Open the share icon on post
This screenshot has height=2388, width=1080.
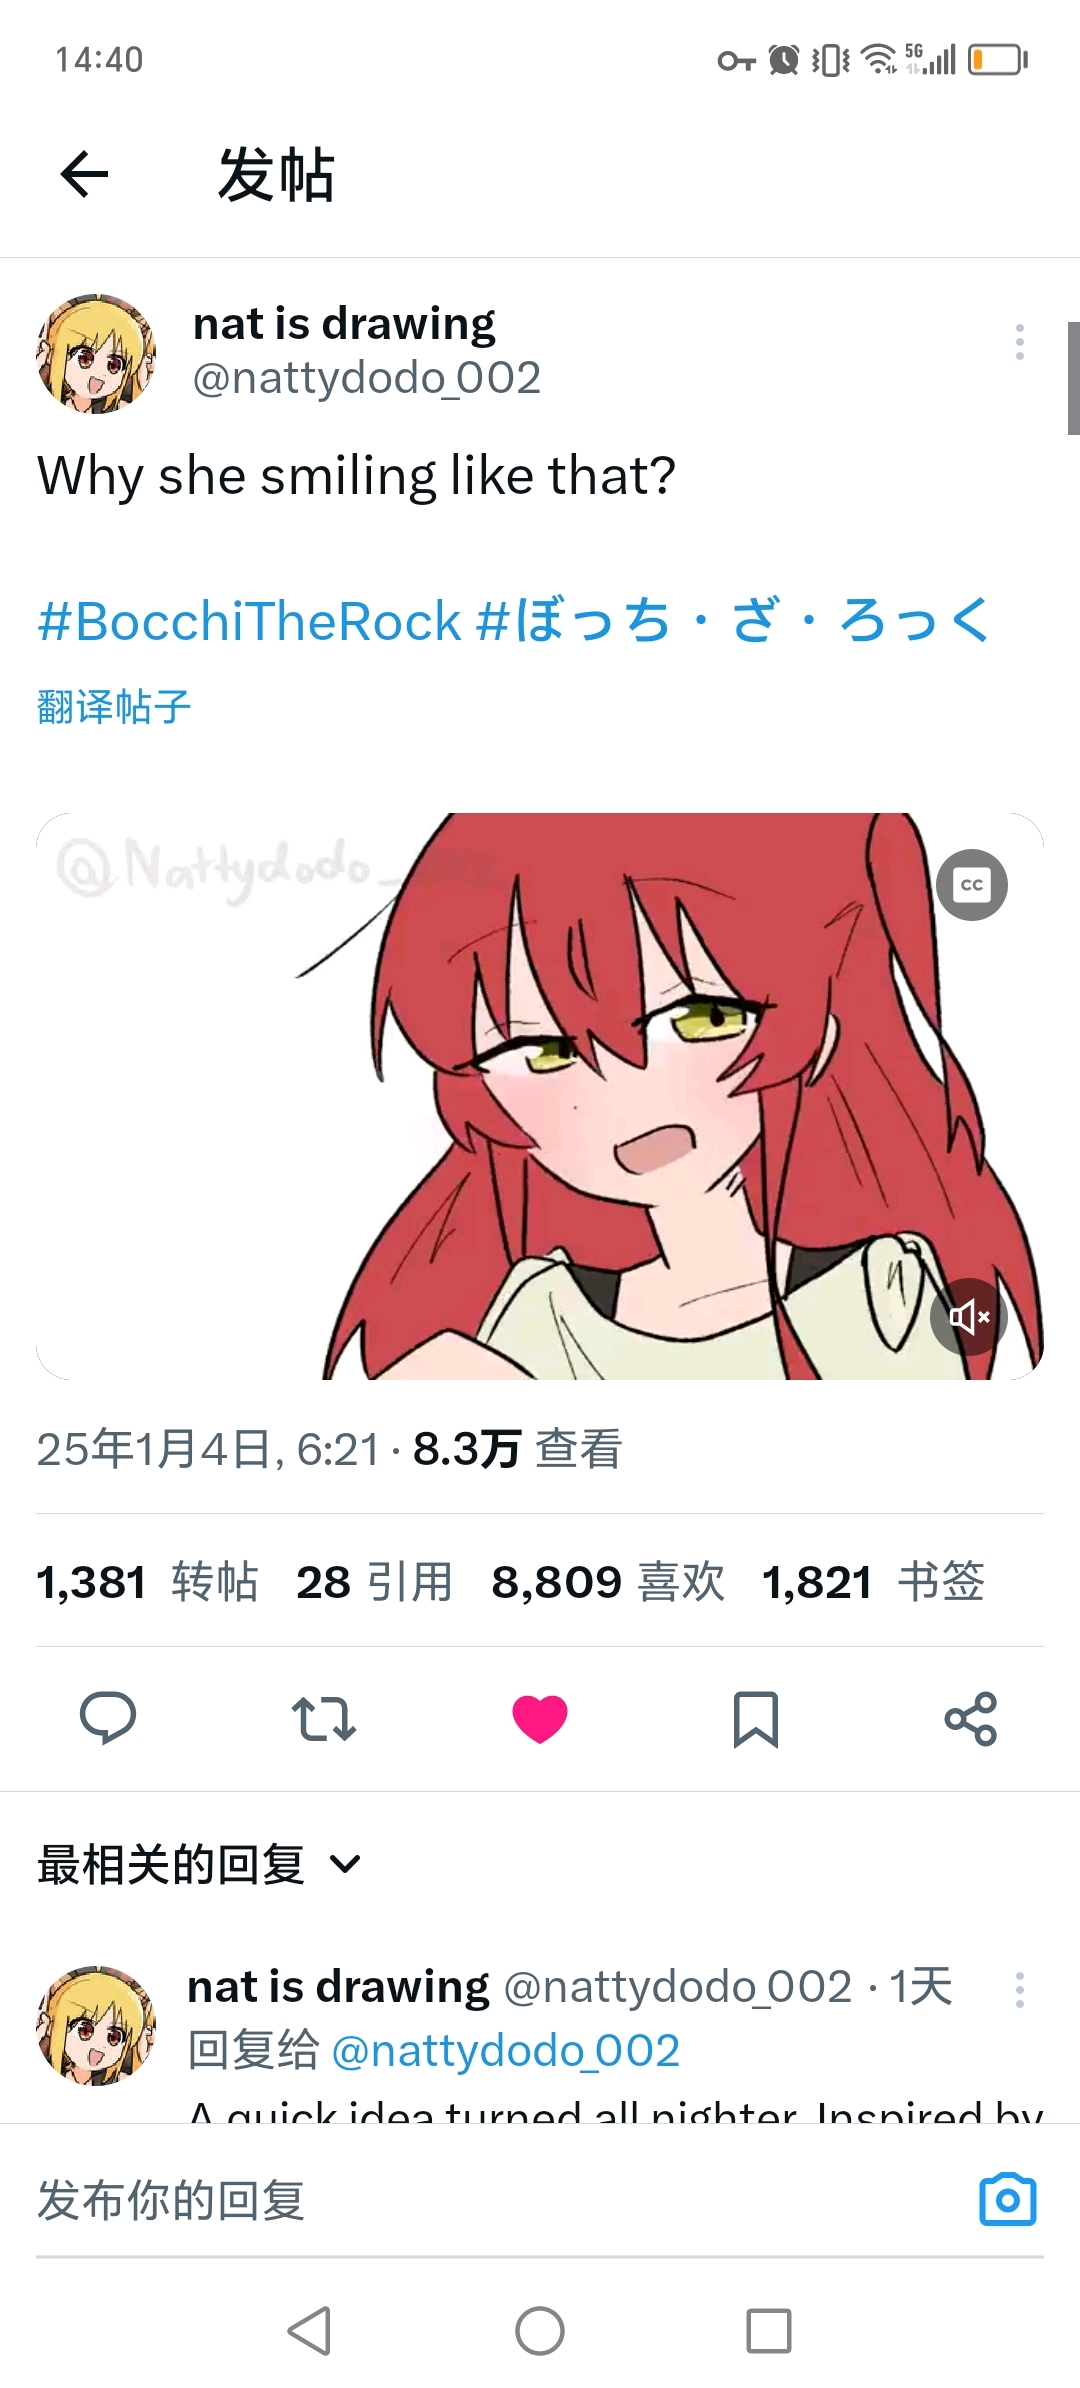click(971, 1719)
